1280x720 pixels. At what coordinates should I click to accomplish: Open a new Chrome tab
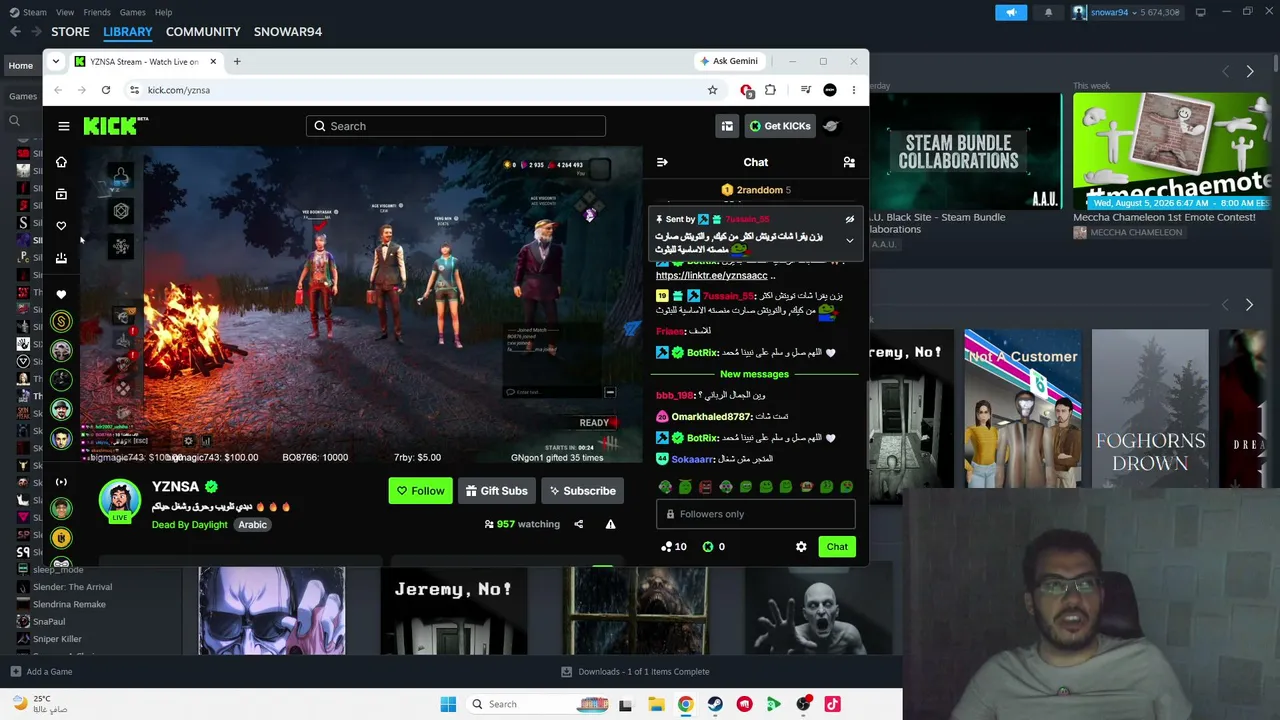pos(237,62)
